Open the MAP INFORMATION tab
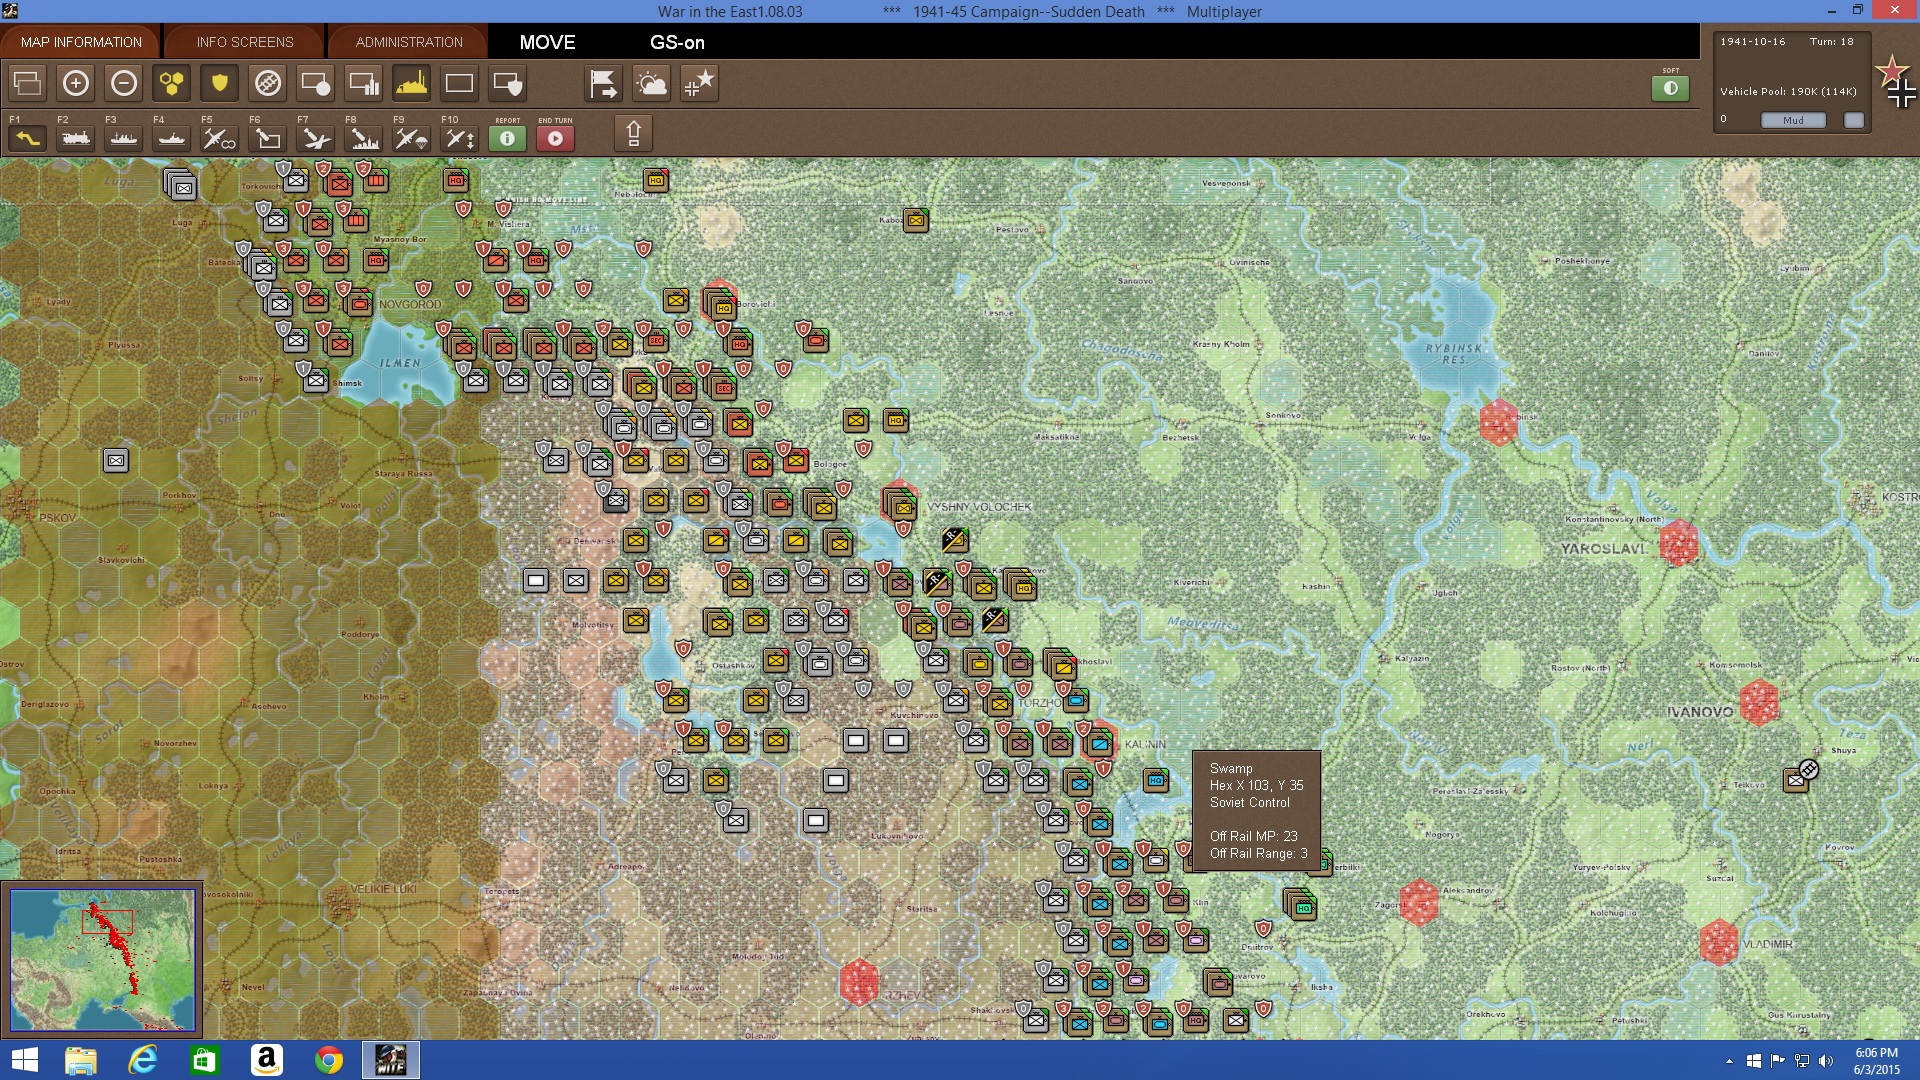This screenshot has width=1920, height=1080. (x=81, y=42)
